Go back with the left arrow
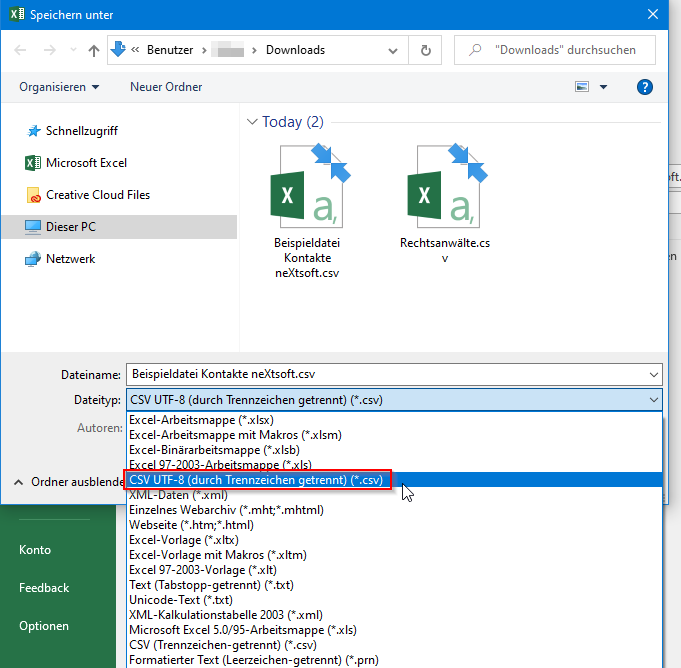681x668 pixels. point(20,50)
